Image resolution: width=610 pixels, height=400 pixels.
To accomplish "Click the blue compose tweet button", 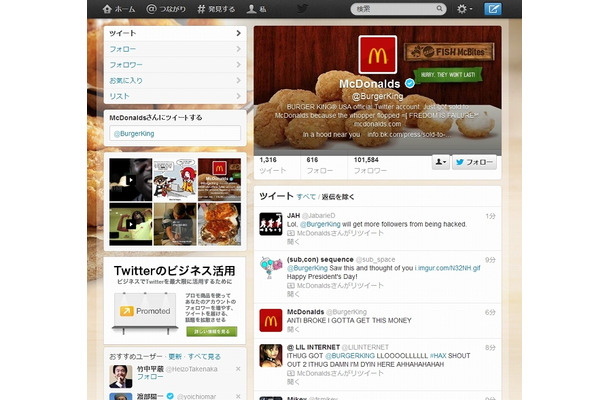I will (x=493, y=9).
